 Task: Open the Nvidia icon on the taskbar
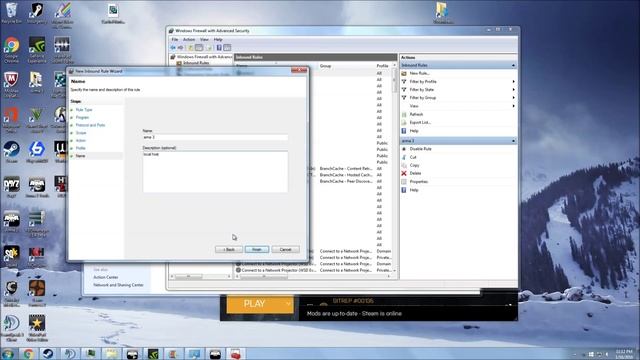click(x=153, y=353)
